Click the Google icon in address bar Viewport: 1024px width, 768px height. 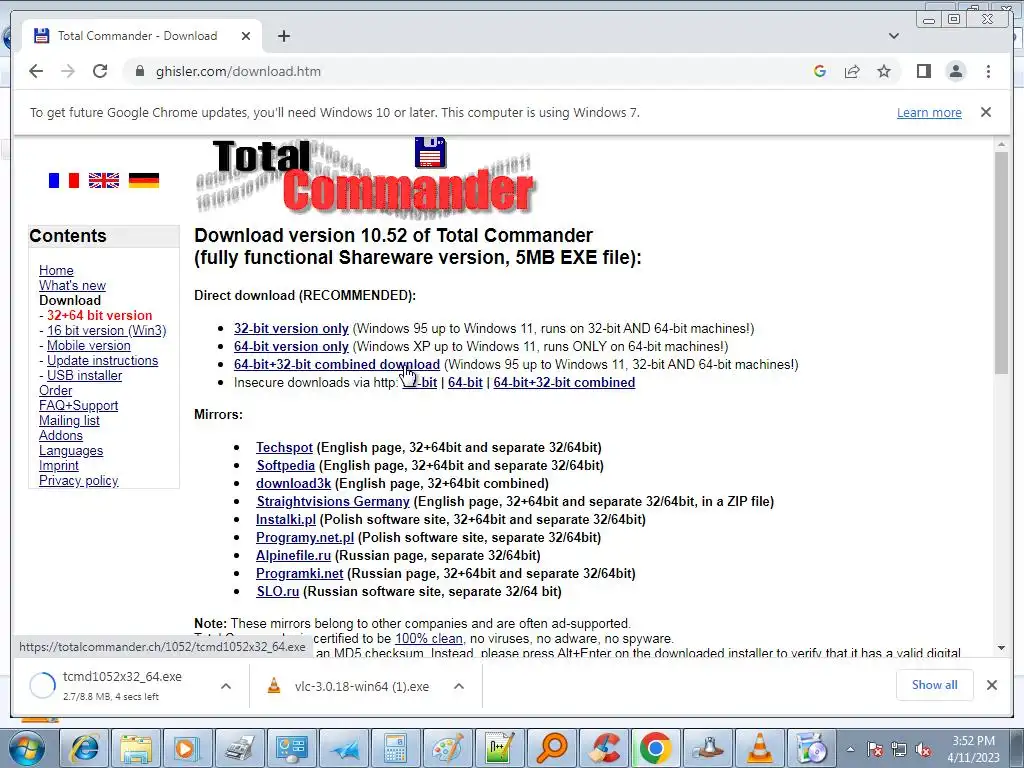coord(820,71)
